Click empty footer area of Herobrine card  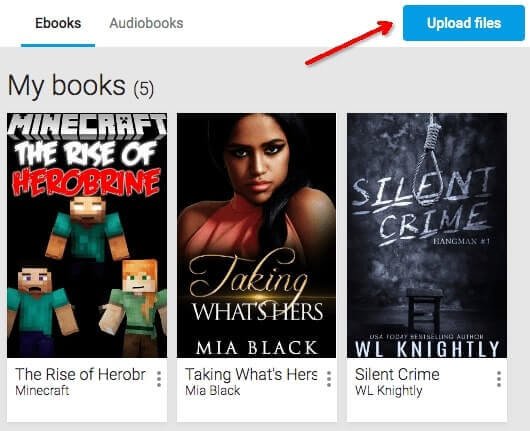87,410
